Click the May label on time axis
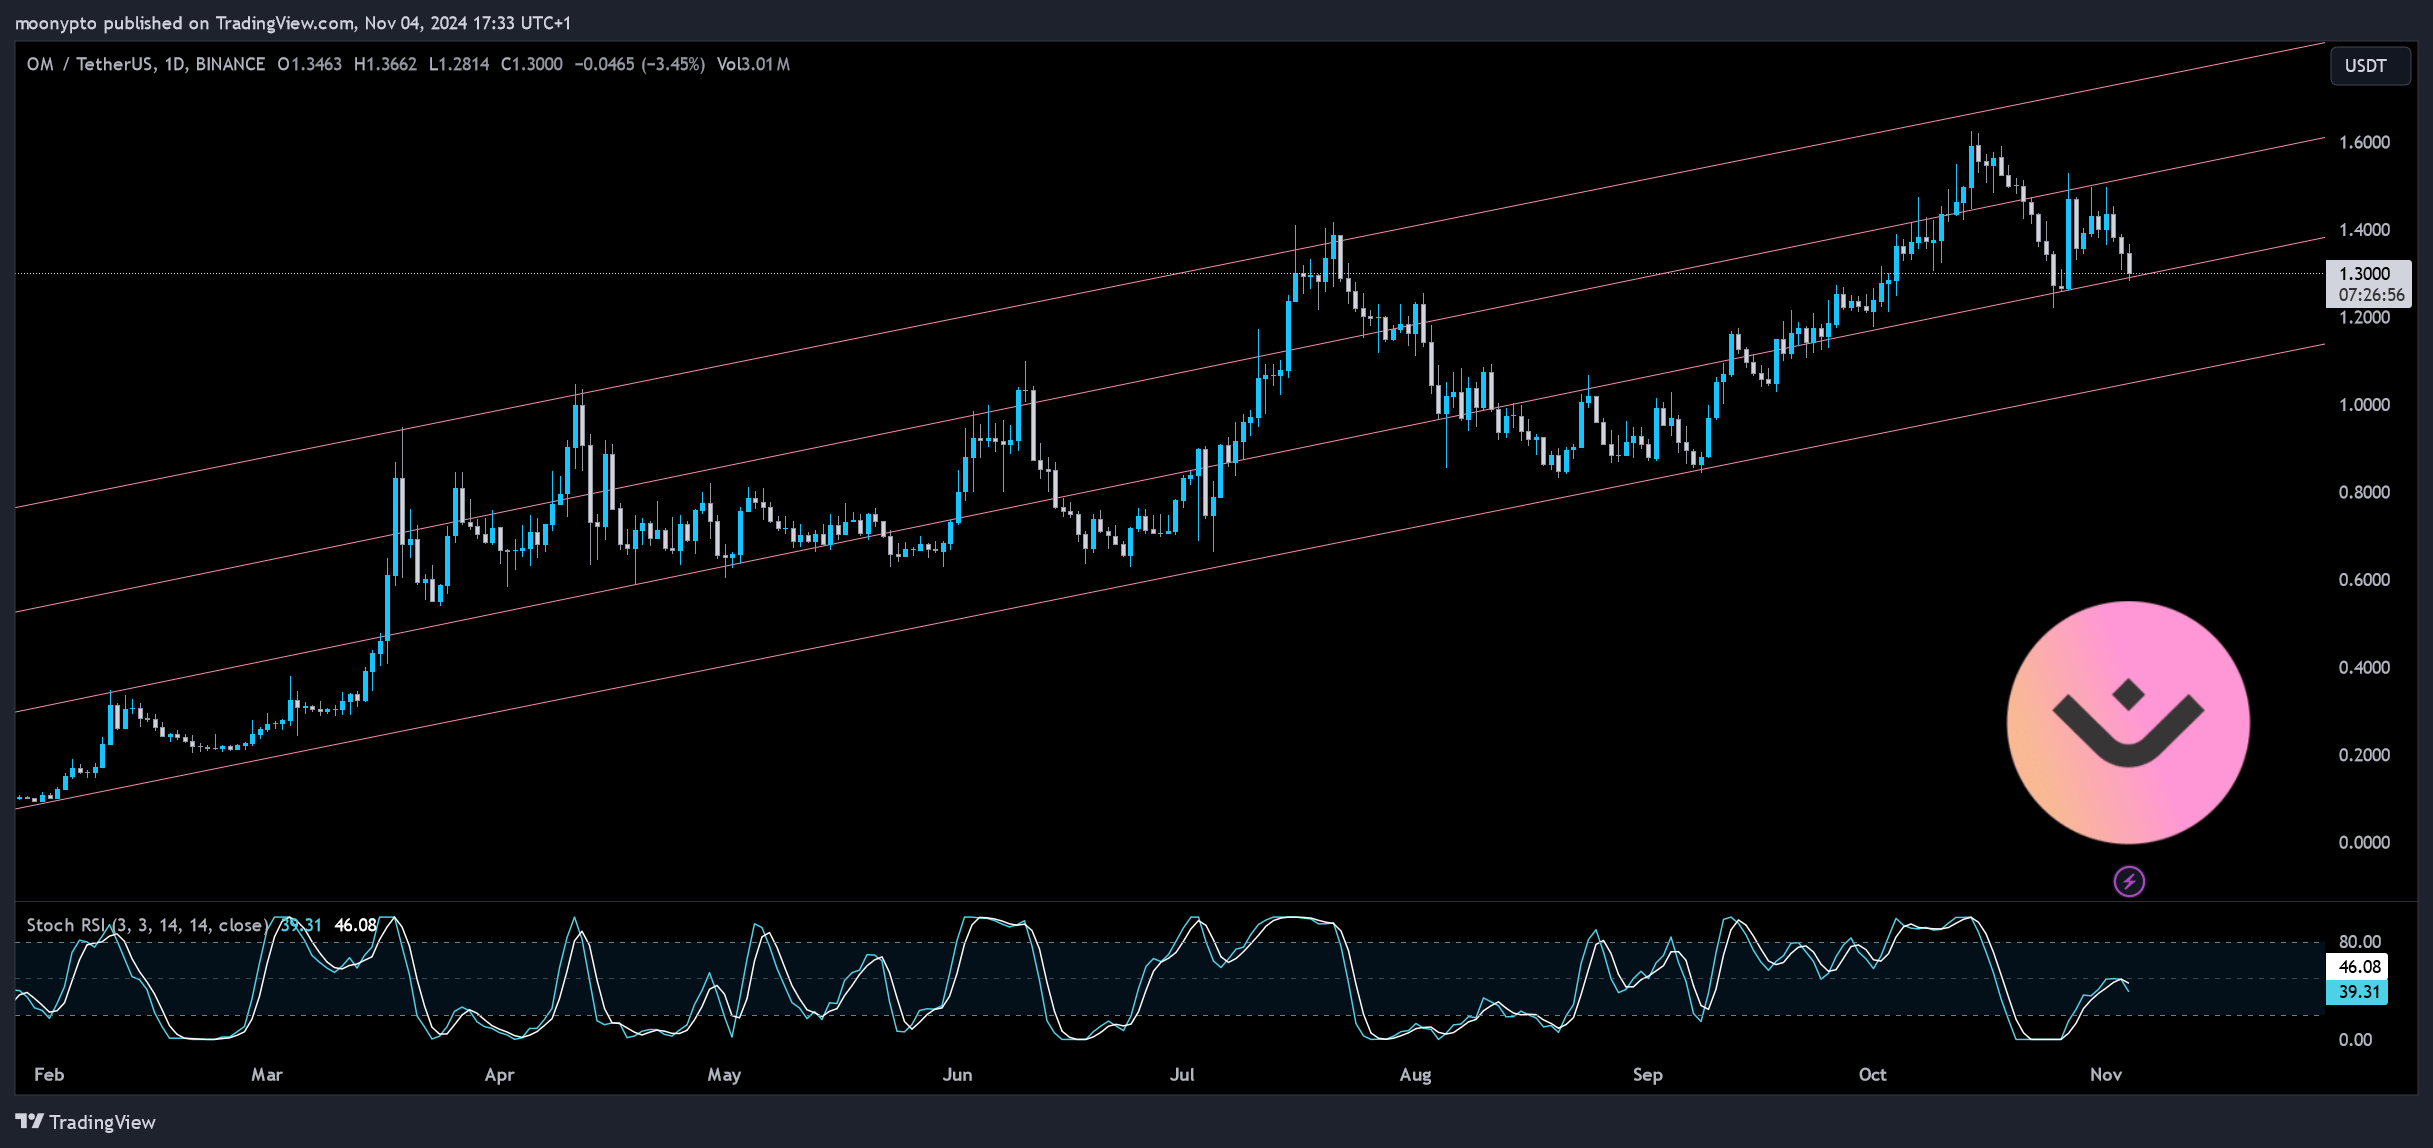The width and height of the screenshot is (2433, 1148). point(724,1075)
